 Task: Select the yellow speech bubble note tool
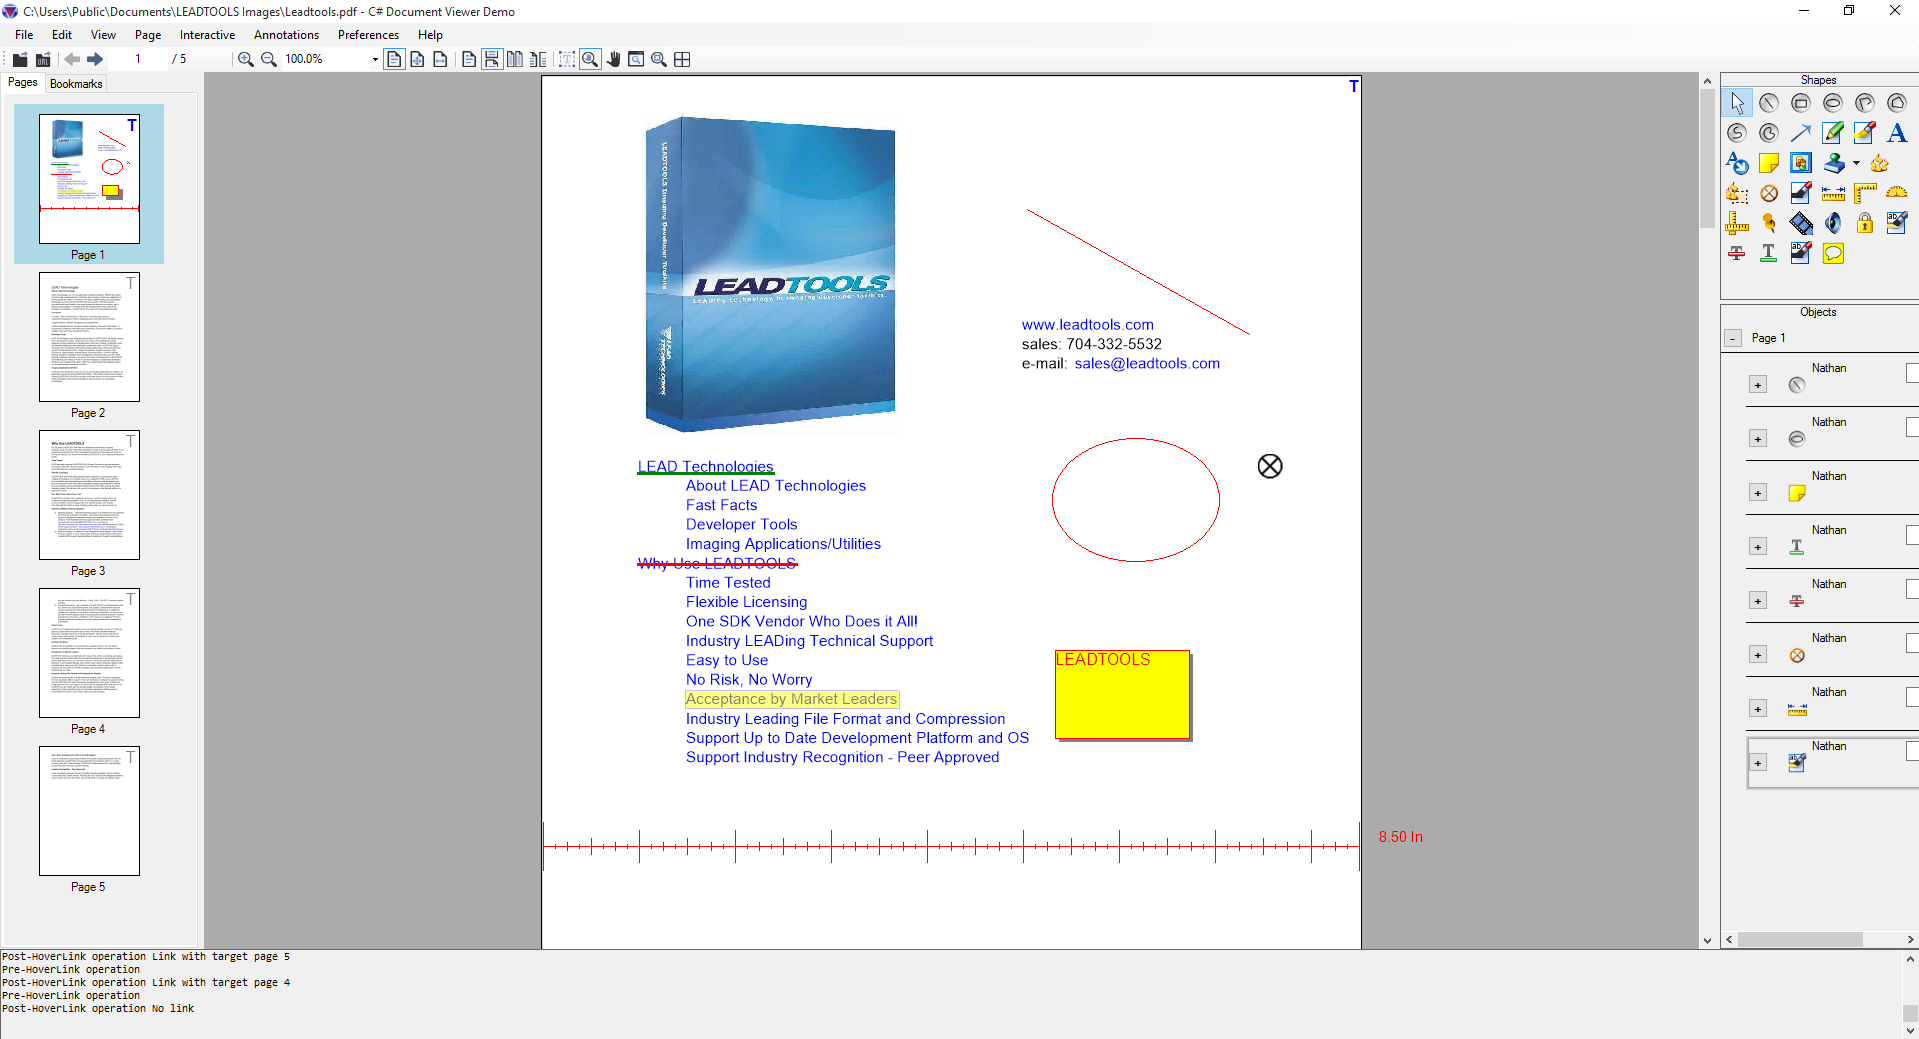click(1833, 253)
